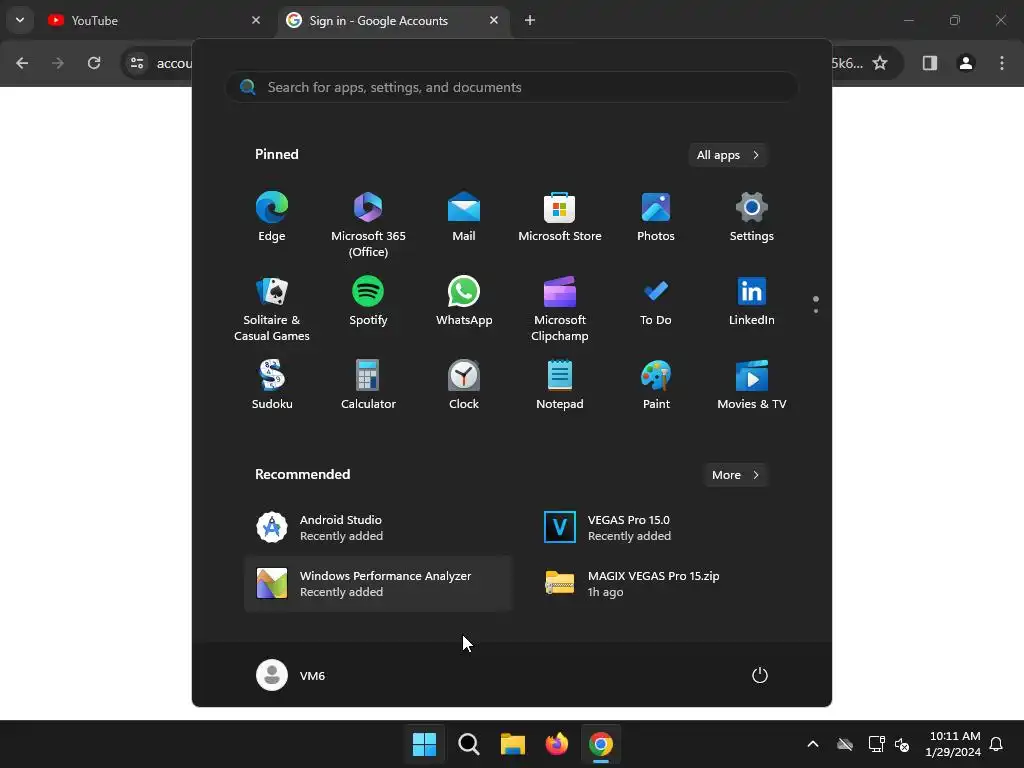This screenshot has height=768, width=1024.
Task: Open Chrome profile menu
Action: [966, 63]
